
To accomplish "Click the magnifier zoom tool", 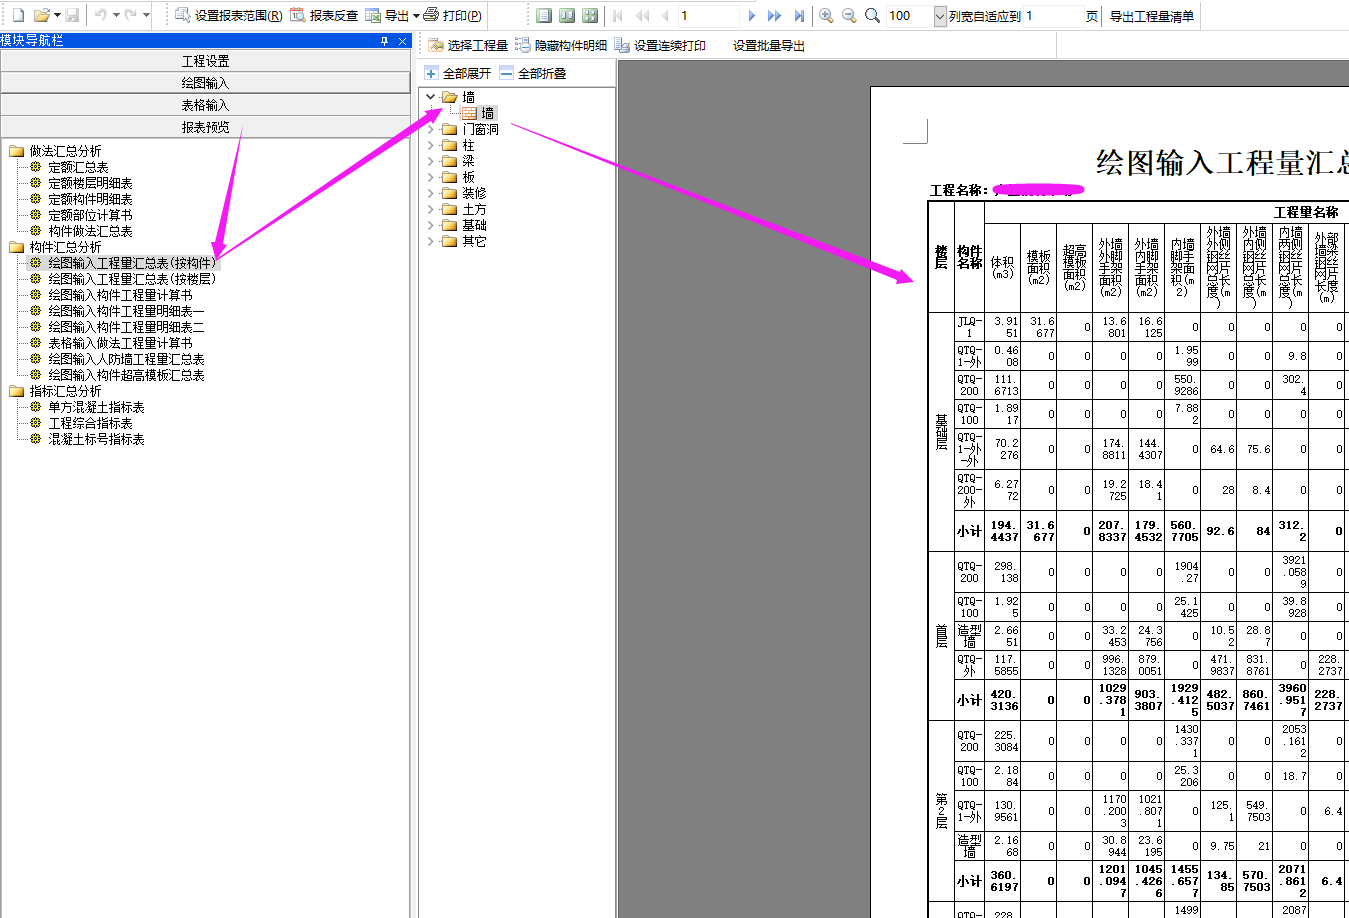I will (872, 15).
